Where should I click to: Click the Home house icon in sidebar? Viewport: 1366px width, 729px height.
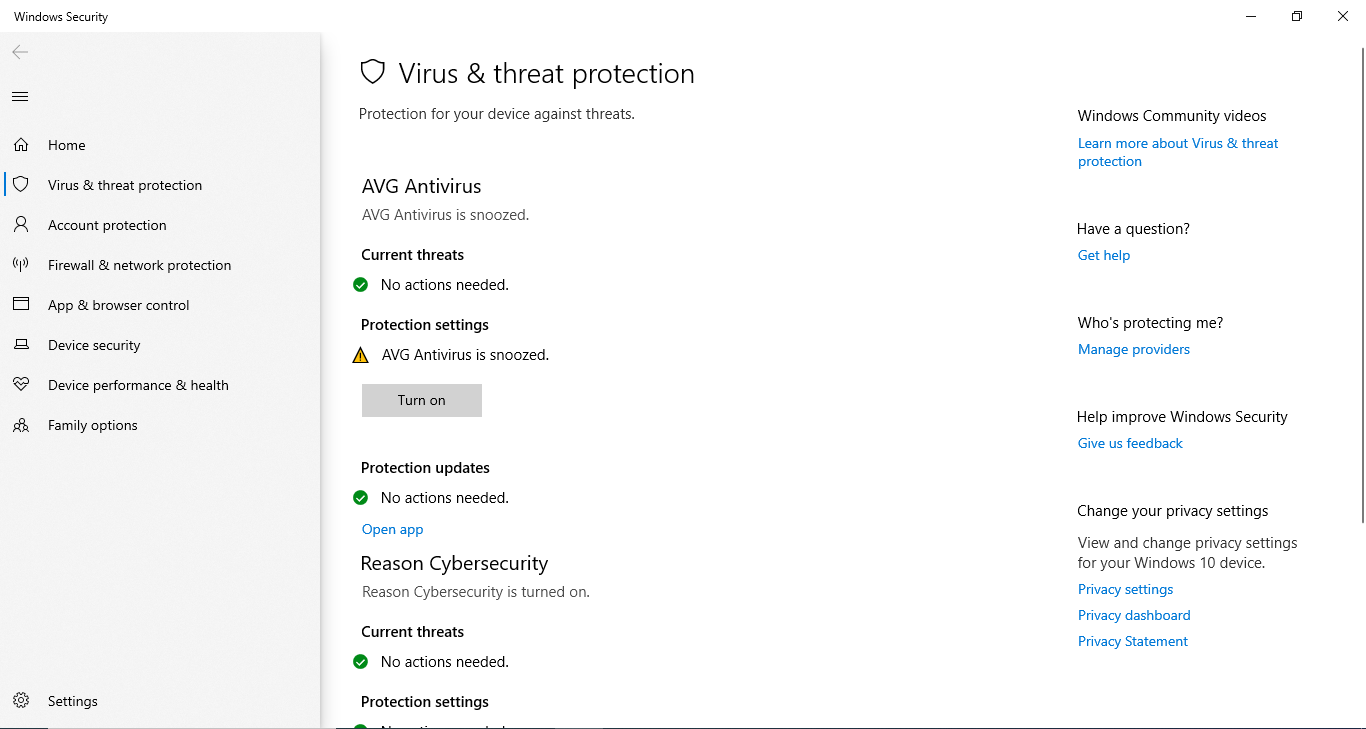click(21, 145)
